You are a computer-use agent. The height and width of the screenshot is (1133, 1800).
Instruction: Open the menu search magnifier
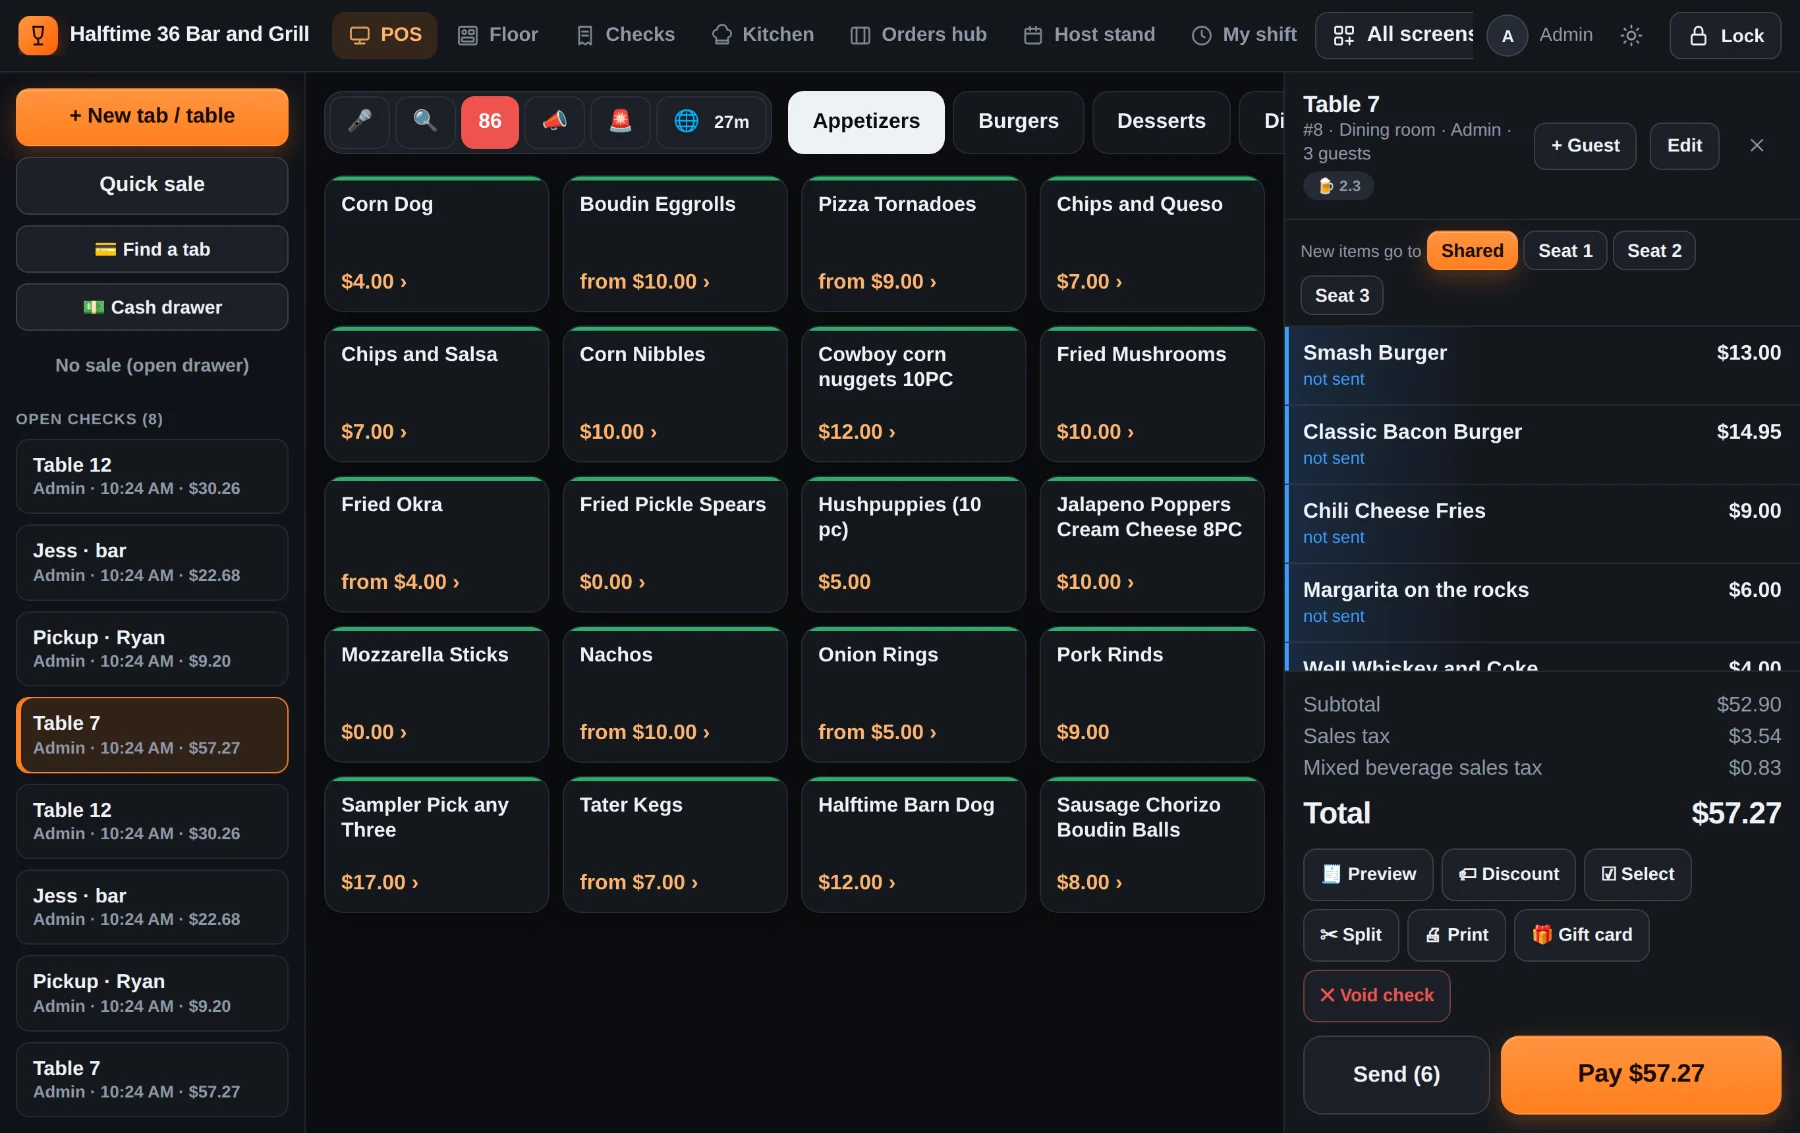point(425,121)
